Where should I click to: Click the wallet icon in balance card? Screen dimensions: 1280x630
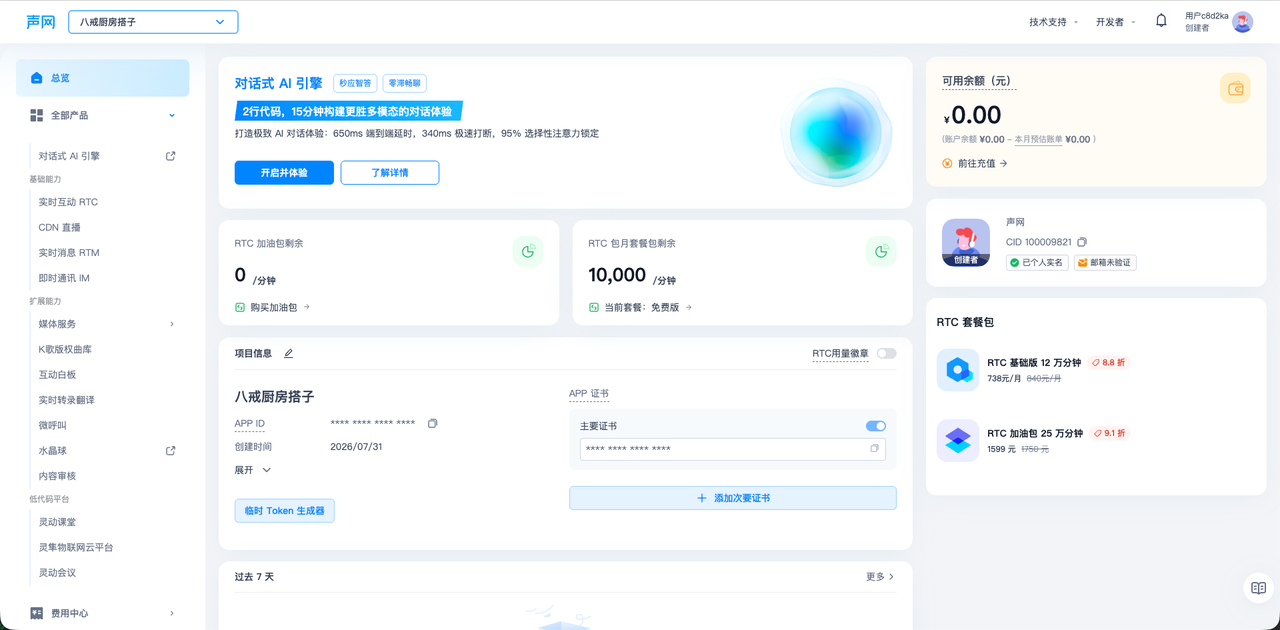click(x=1235, y=89)
